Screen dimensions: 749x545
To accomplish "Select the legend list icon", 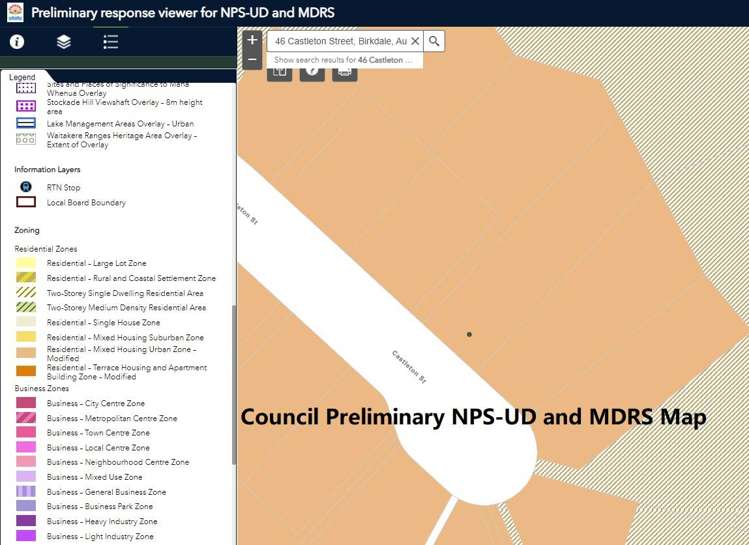I will point(110,42).
